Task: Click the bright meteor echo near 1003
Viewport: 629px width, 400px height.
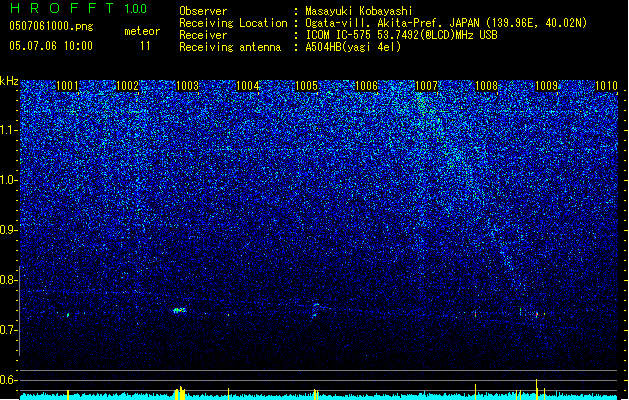Action: pyautogui.click(x=180, y=310)
